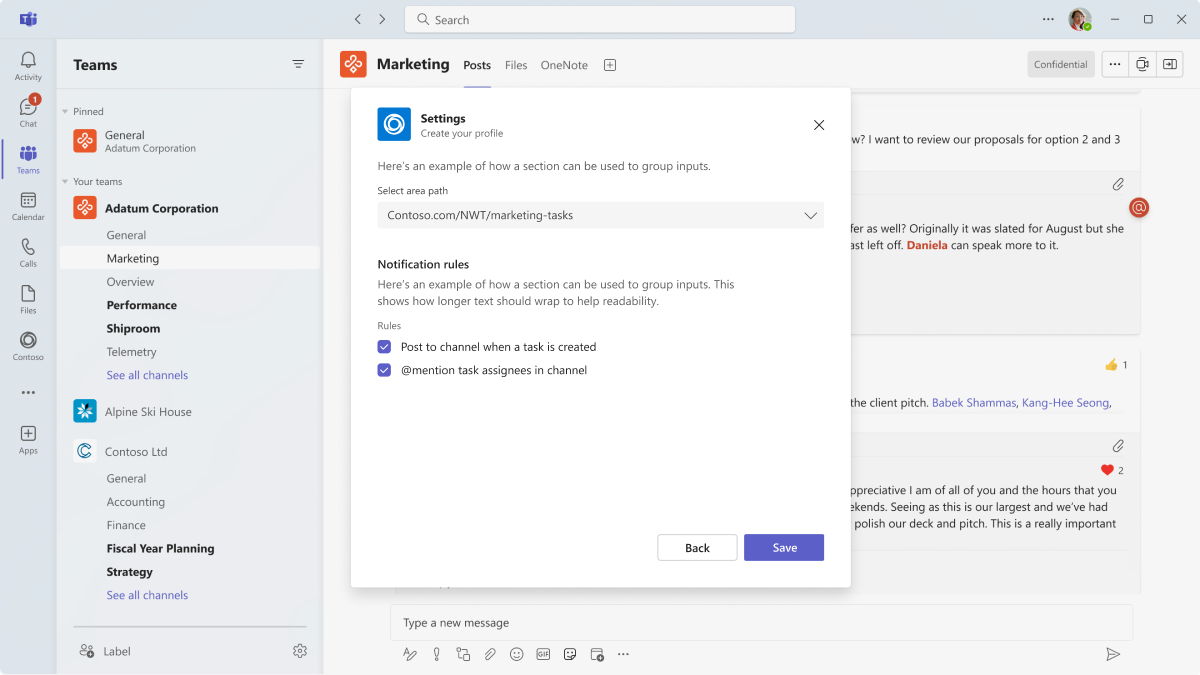This screenshot has height=675, width=1200.
Task: Mark message important with the exclamation icon
Action: pos(436,654)
